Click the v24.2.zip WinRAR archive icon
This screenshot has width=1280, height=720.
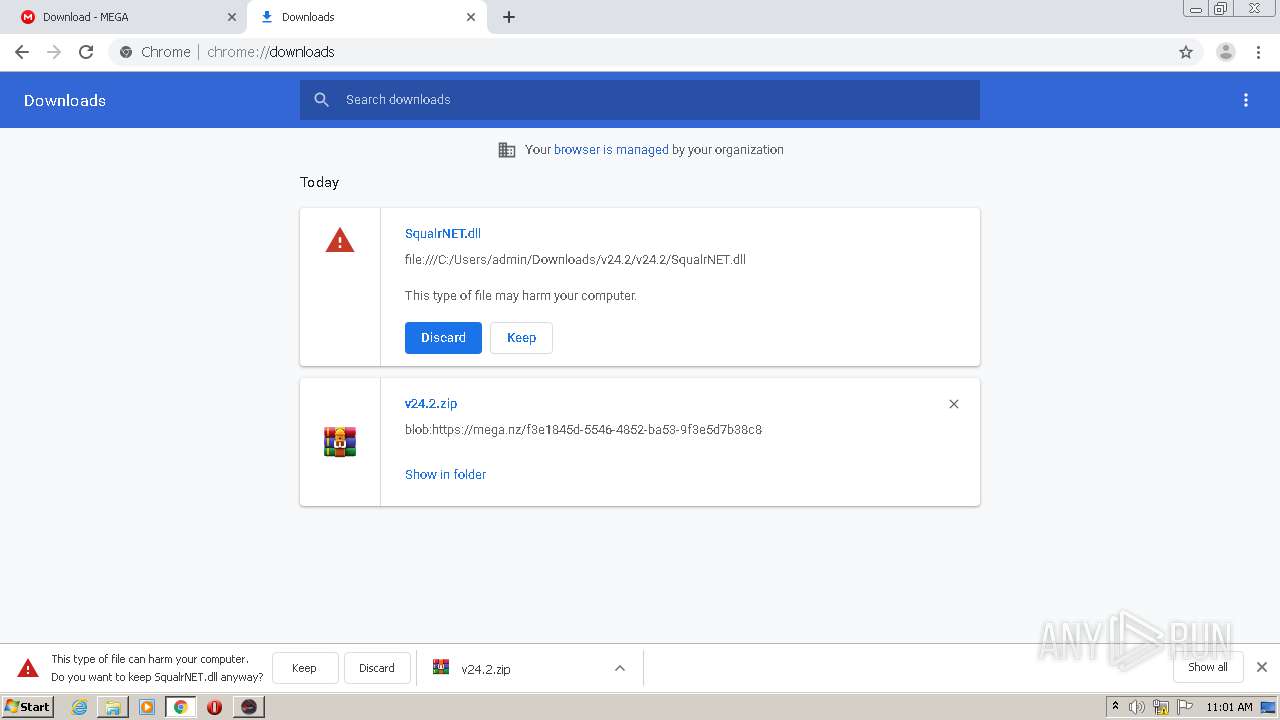point(340,441)
